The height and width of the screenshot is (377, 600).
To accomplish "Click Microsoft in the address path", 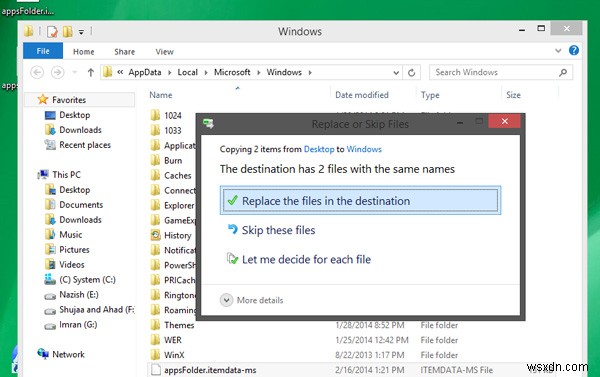I will 232,72.
